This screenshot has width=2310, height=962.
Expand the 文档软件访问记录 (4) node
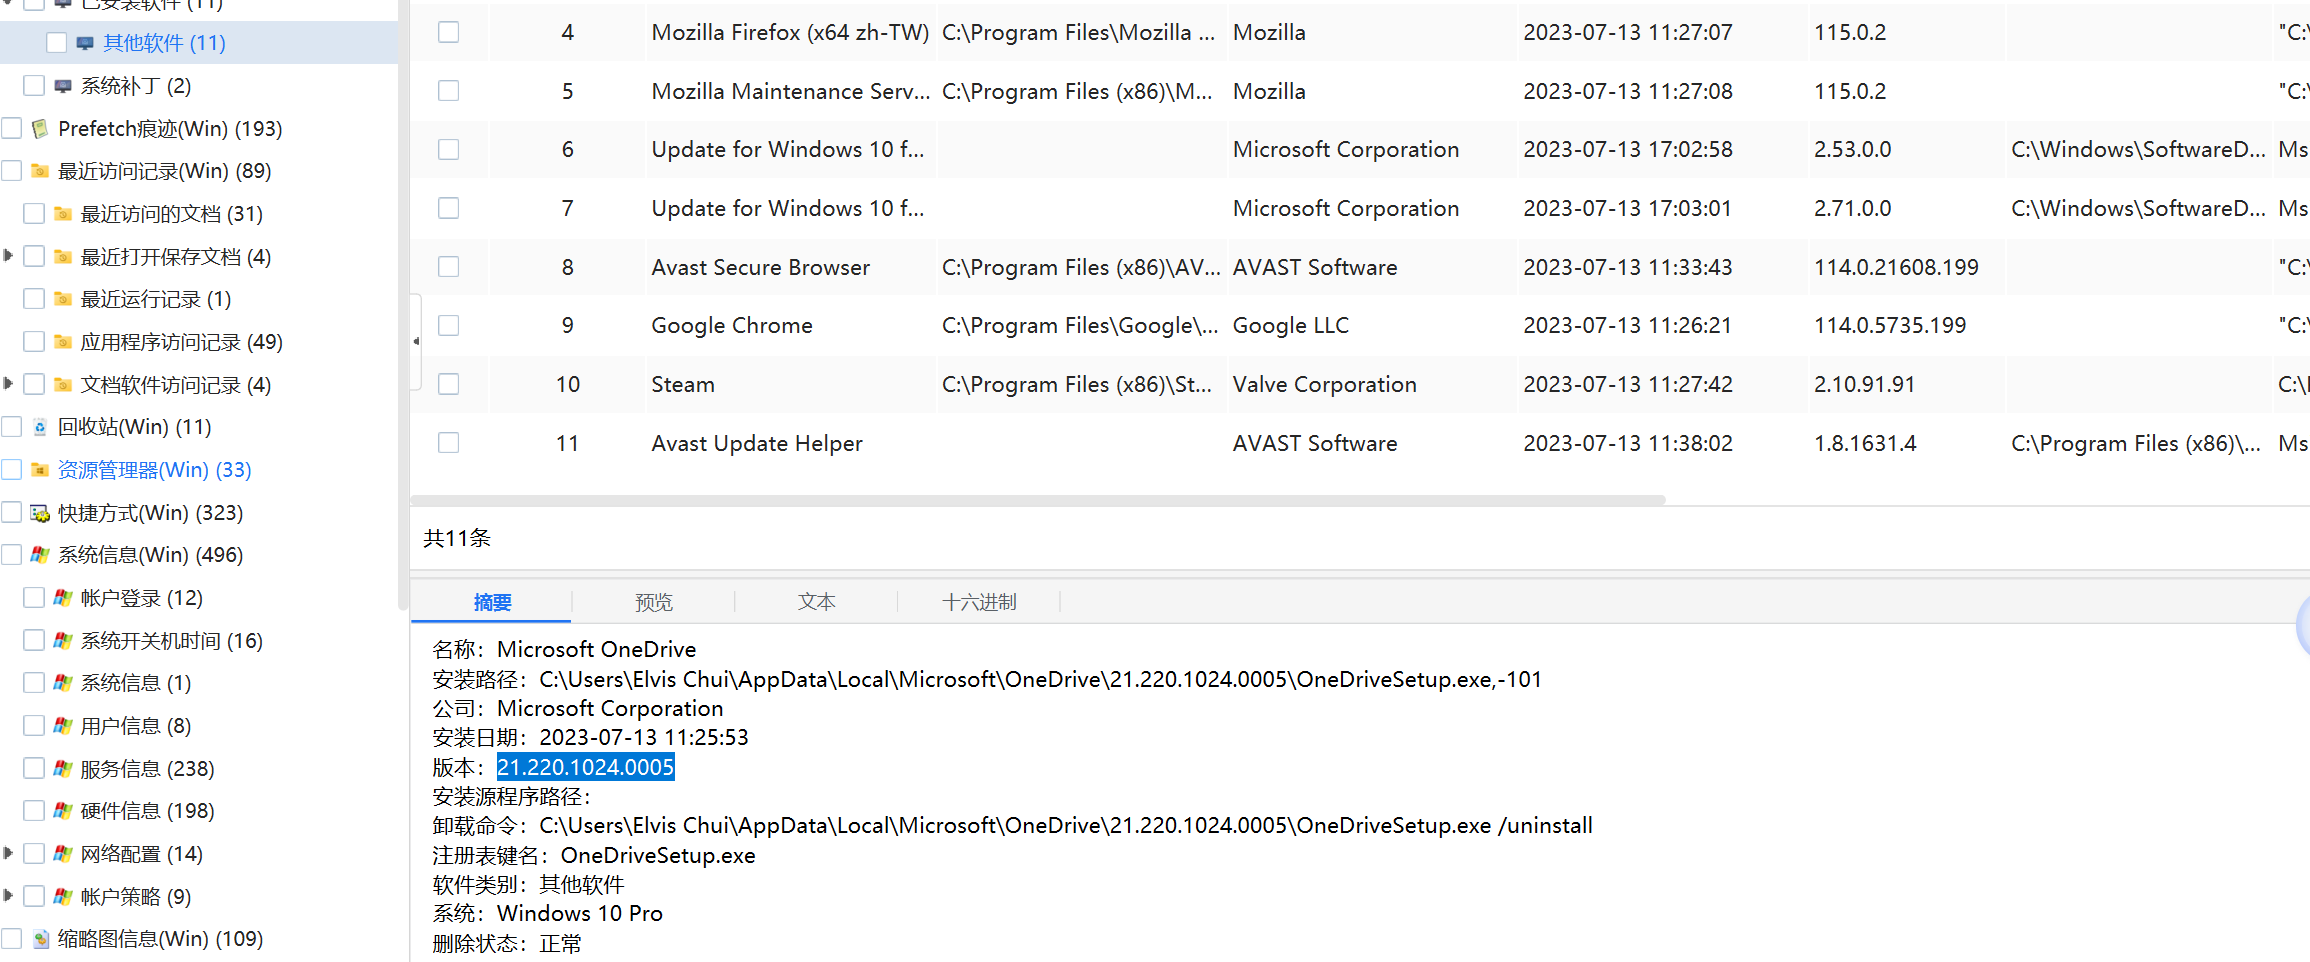8,384
